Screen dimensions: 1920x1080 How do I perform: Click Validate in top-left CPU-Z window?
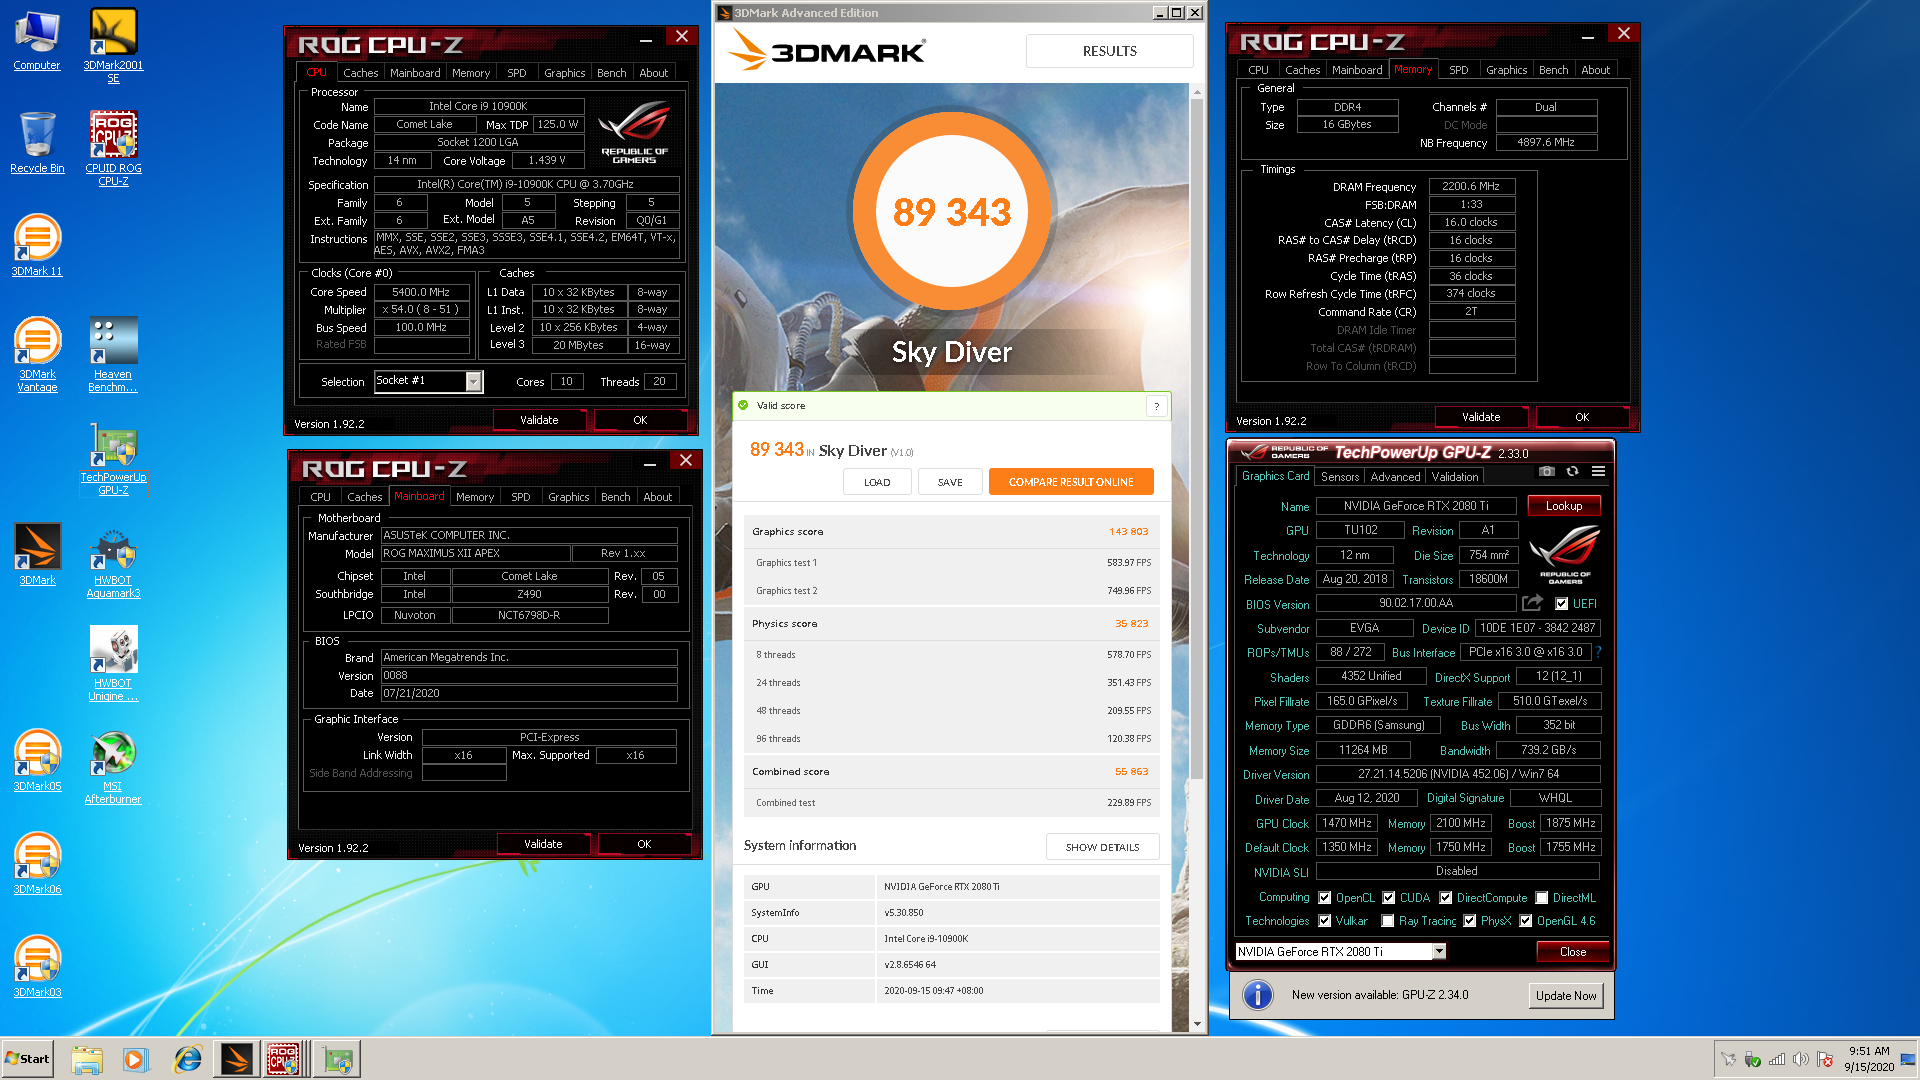coord(539,420)
